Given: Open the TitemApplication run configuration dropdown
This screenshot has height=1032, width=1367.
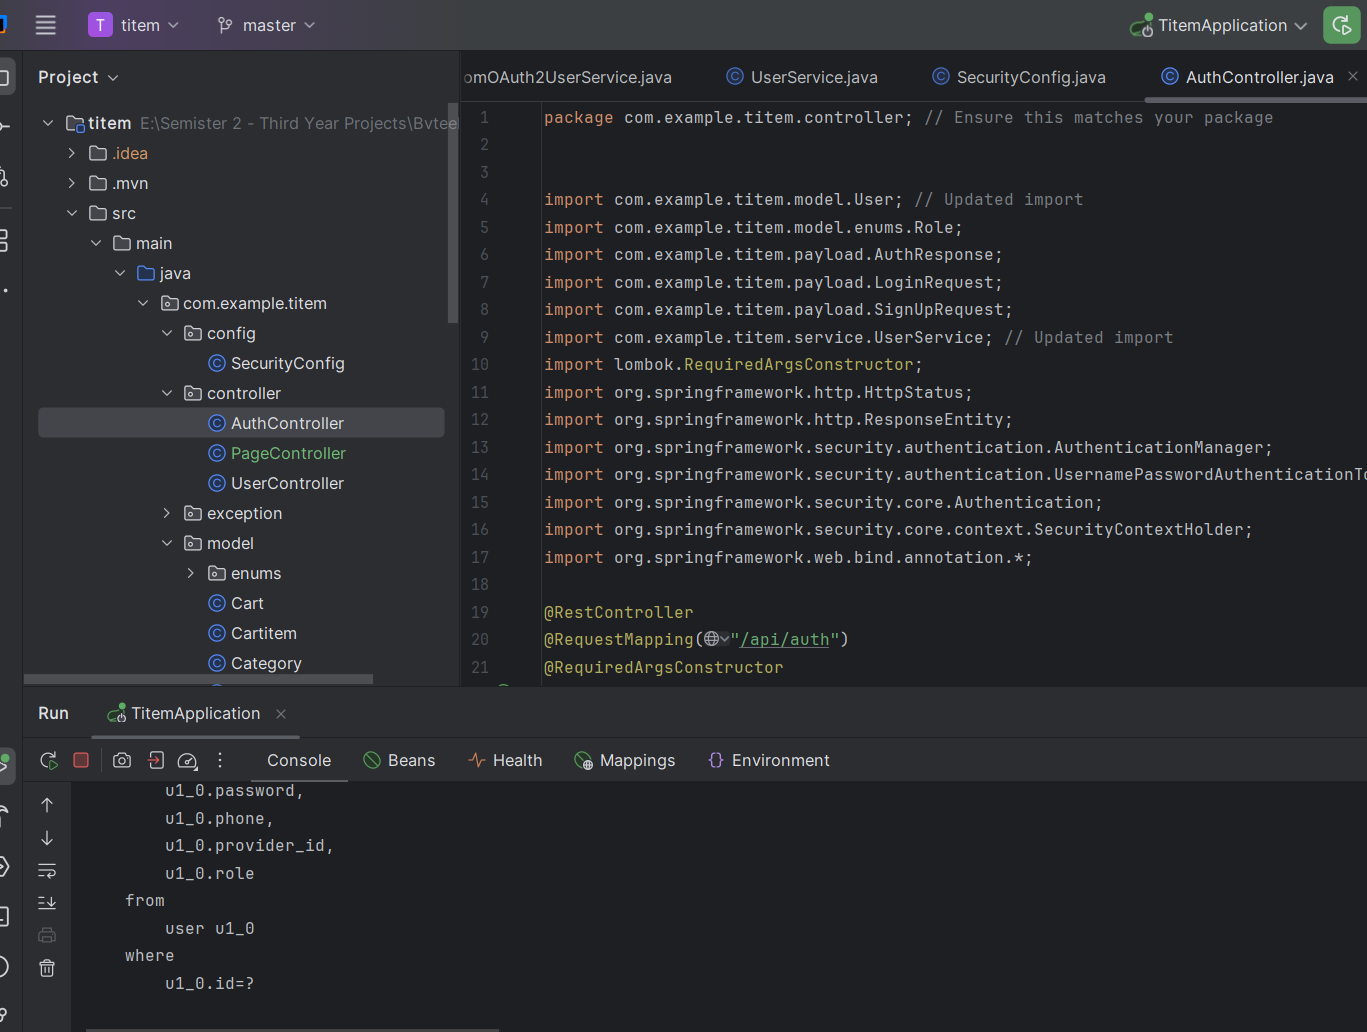Looking at the screenshot, I should point(1219,25).
